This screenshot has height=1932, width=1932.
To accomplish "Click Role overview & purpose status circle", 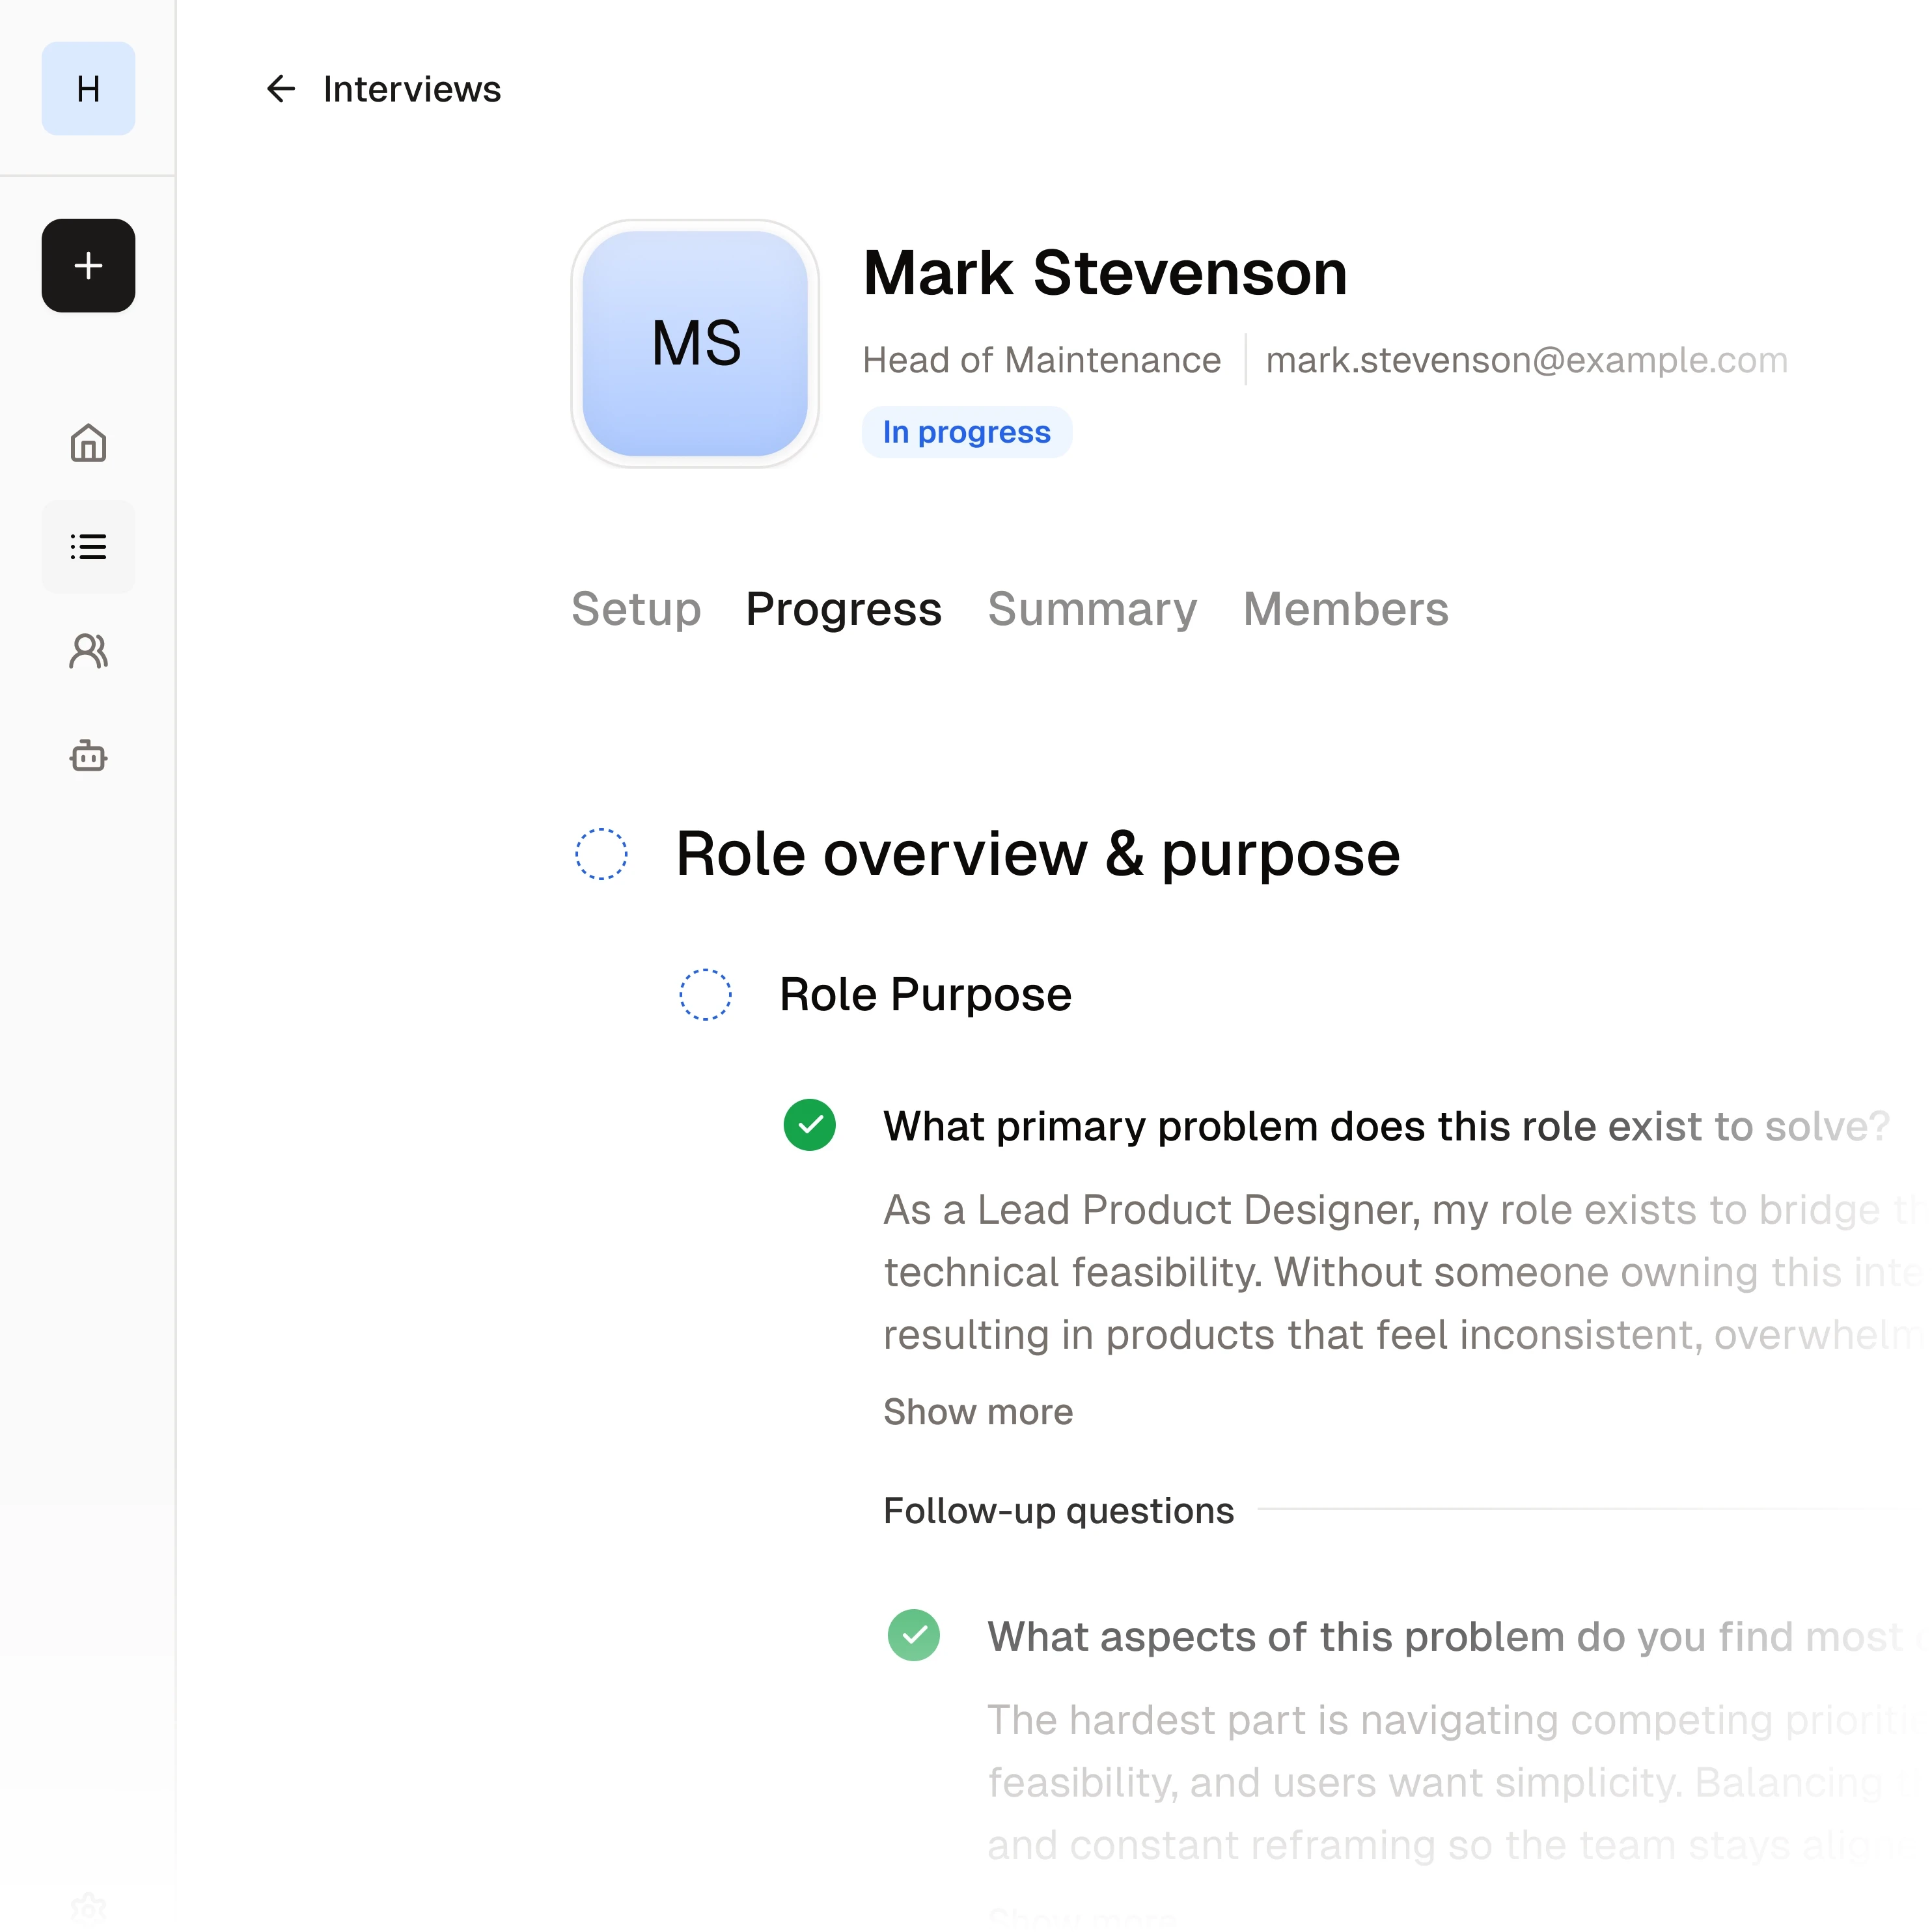I will pos(601,854).
